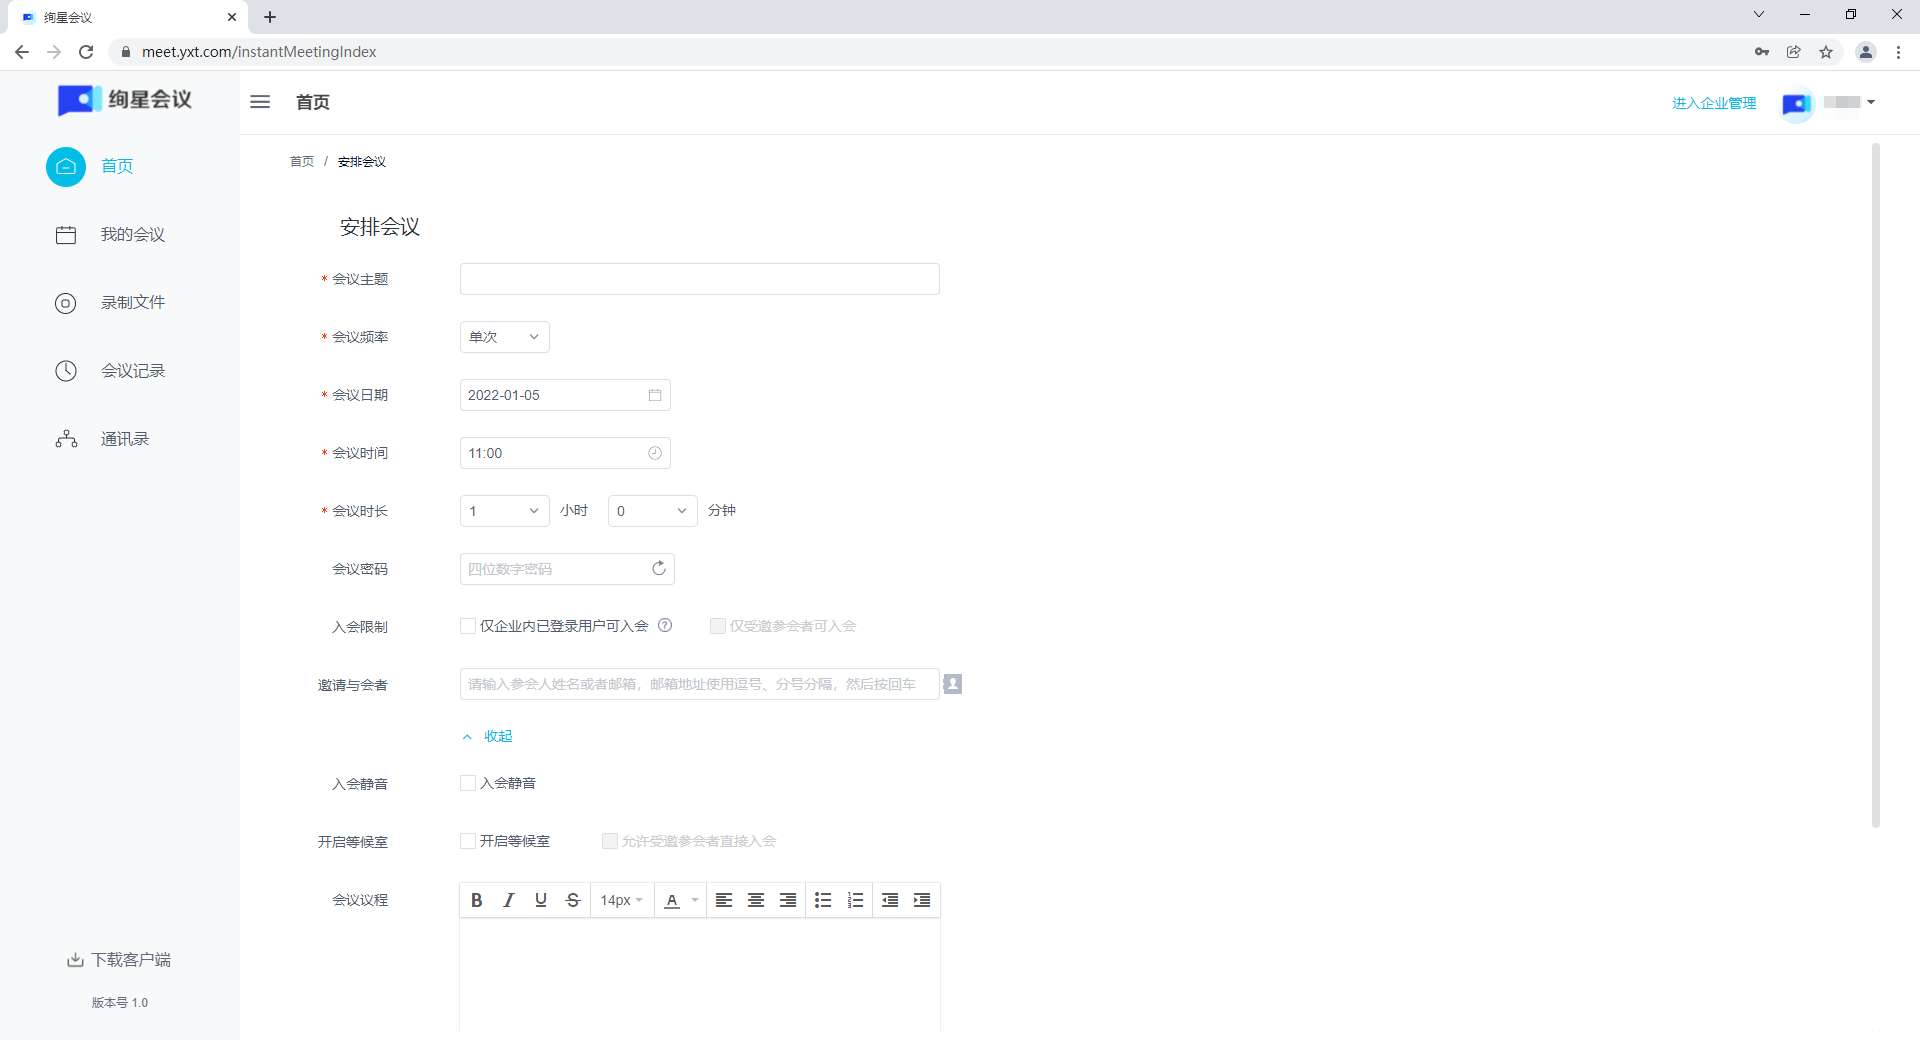The height and width of the screenshot is (1040, 1920).
Task: Open 首页 in the sidebar
Action: (x=90, y=166)
